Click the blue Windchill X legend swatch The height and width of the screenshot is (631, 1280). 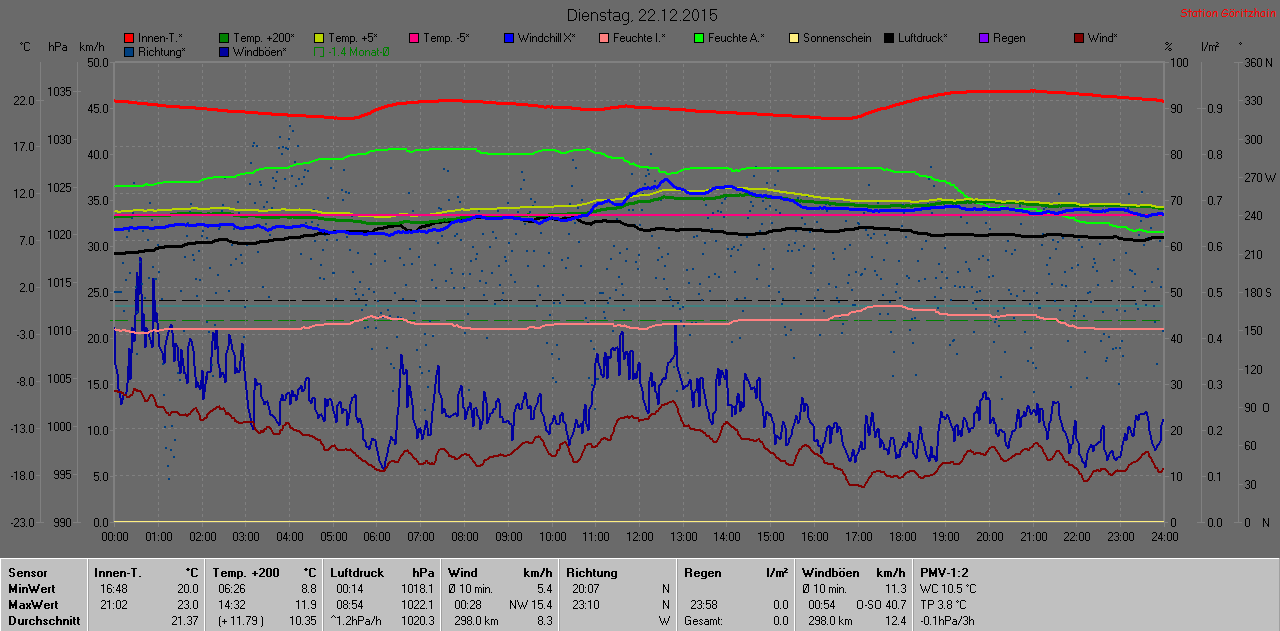(509, 38)
